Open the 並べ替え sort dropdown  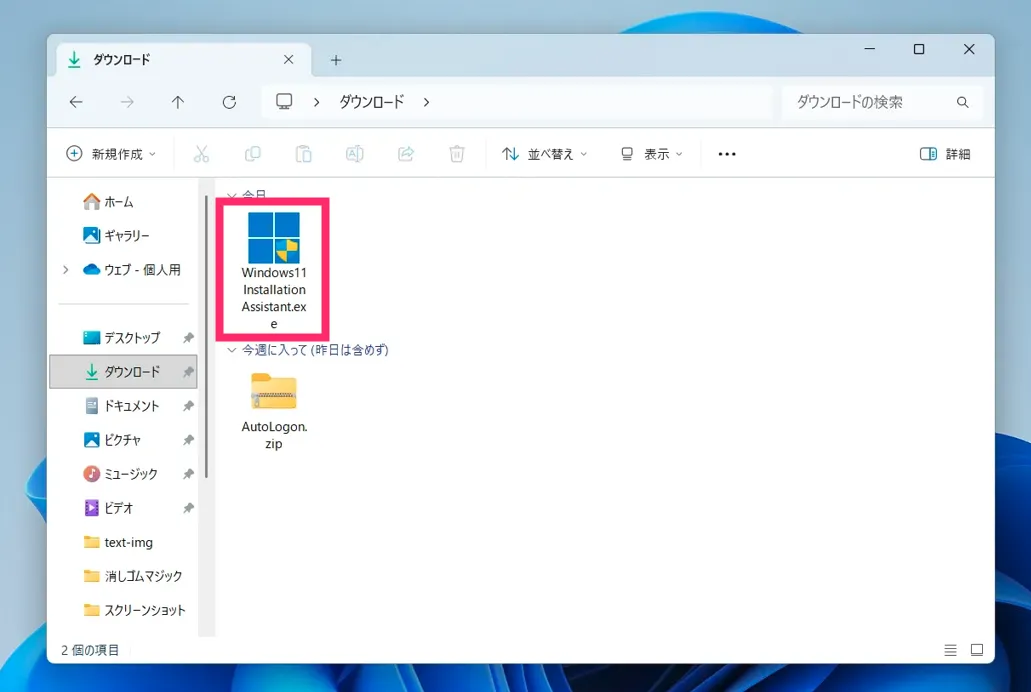545,154
